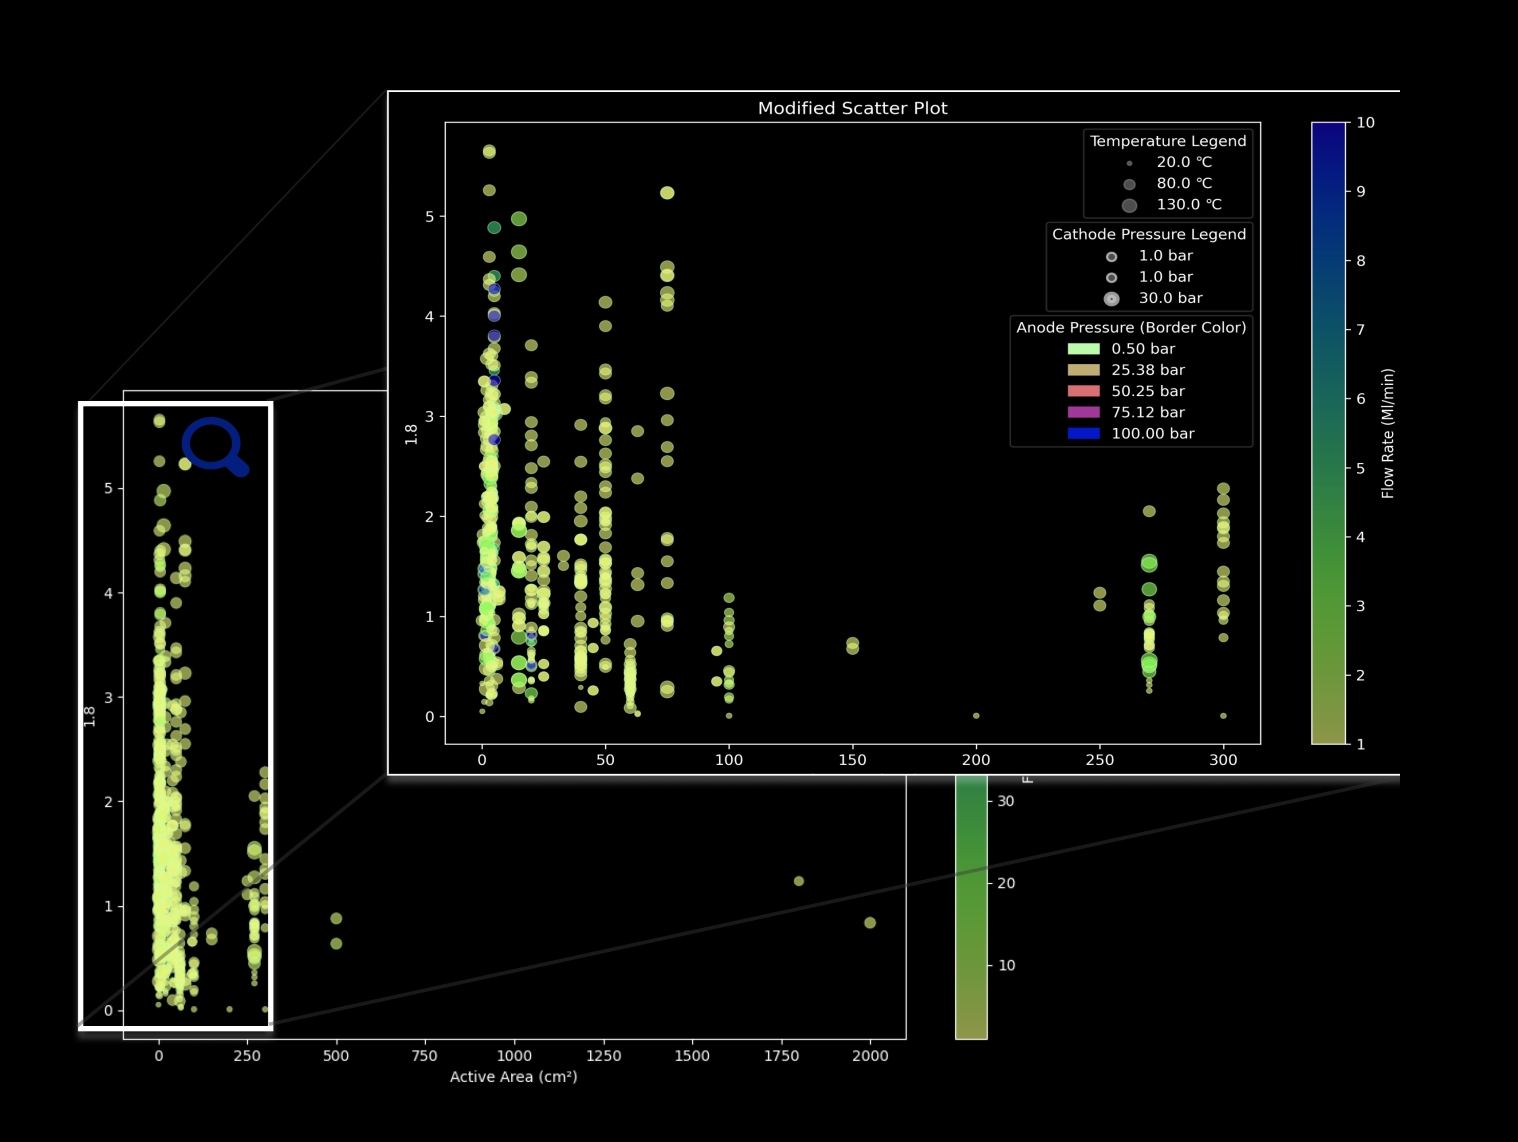Click the "Modified Scatter Plot" title
The height and width of the screenshot is (1142, 1518).
[x=852, y=108]
